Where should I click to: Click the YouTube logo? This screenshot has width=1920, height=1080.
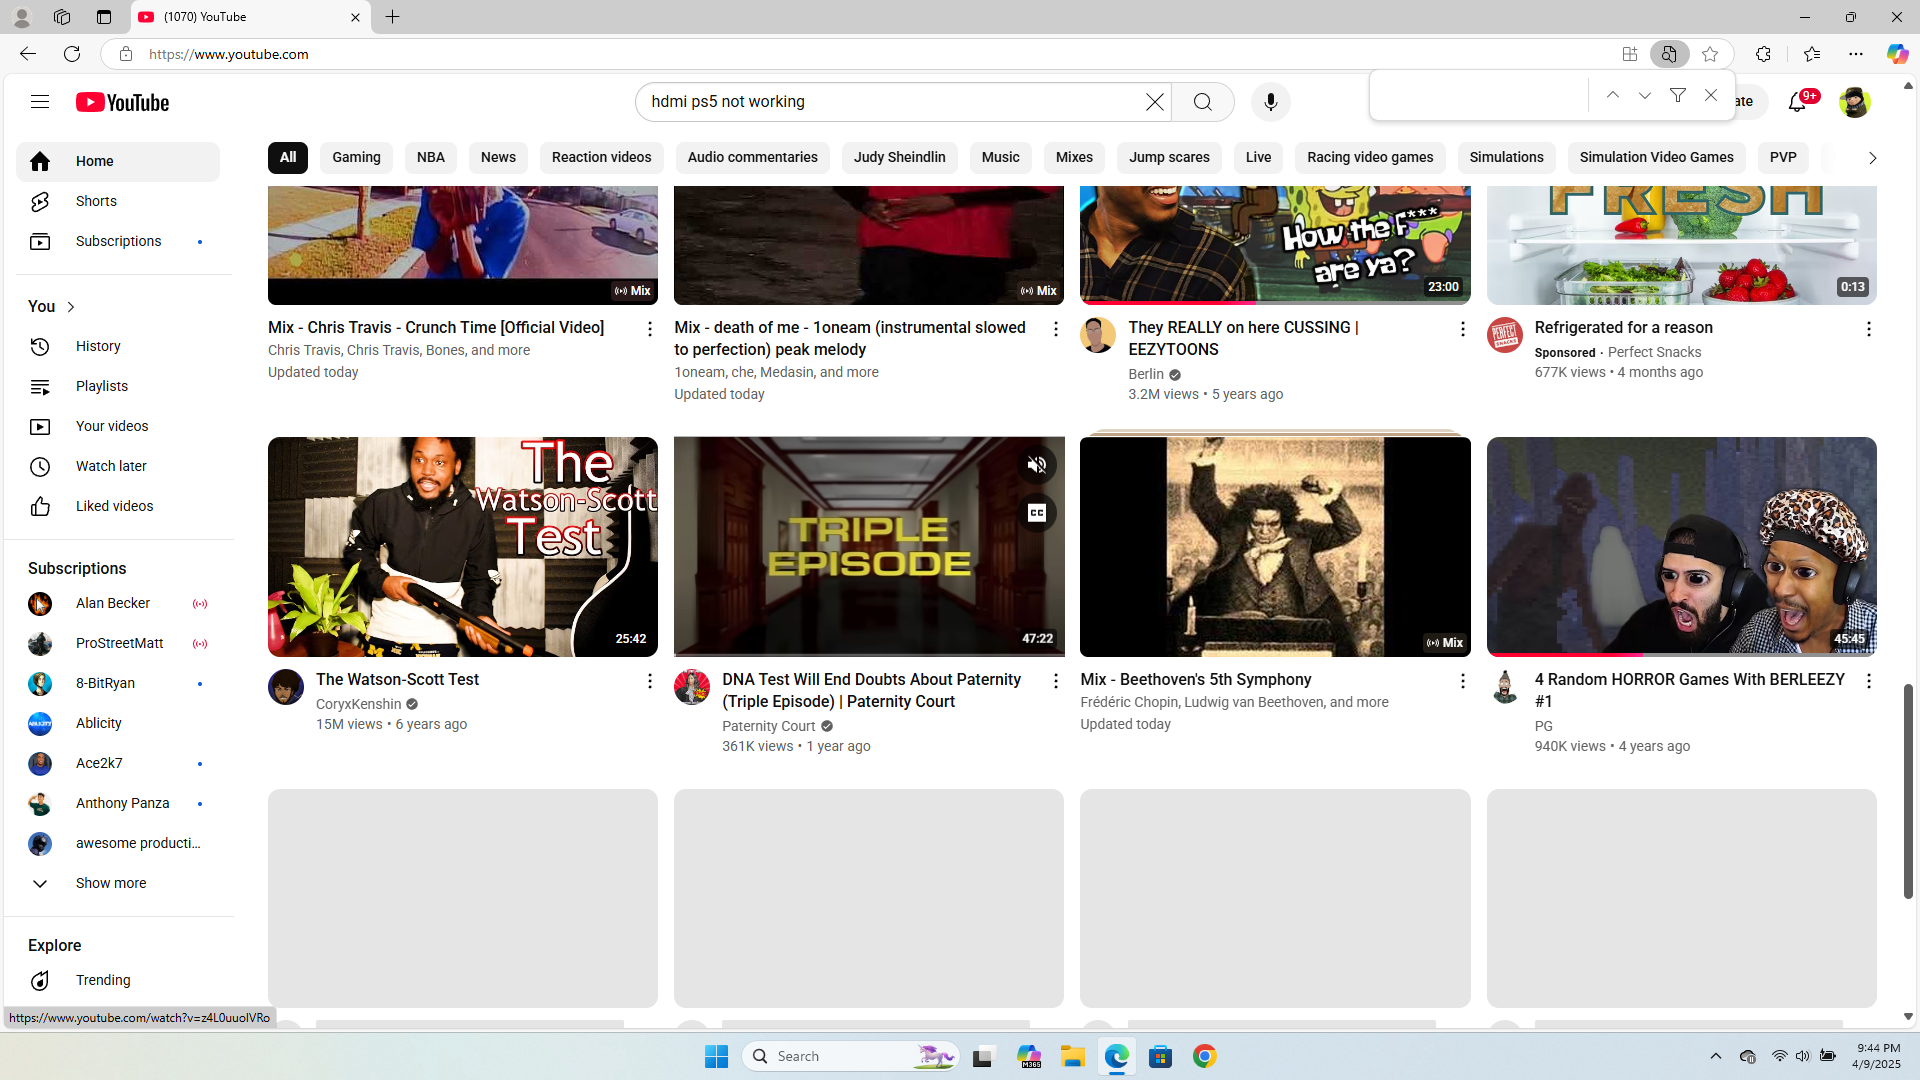(122, 102)
